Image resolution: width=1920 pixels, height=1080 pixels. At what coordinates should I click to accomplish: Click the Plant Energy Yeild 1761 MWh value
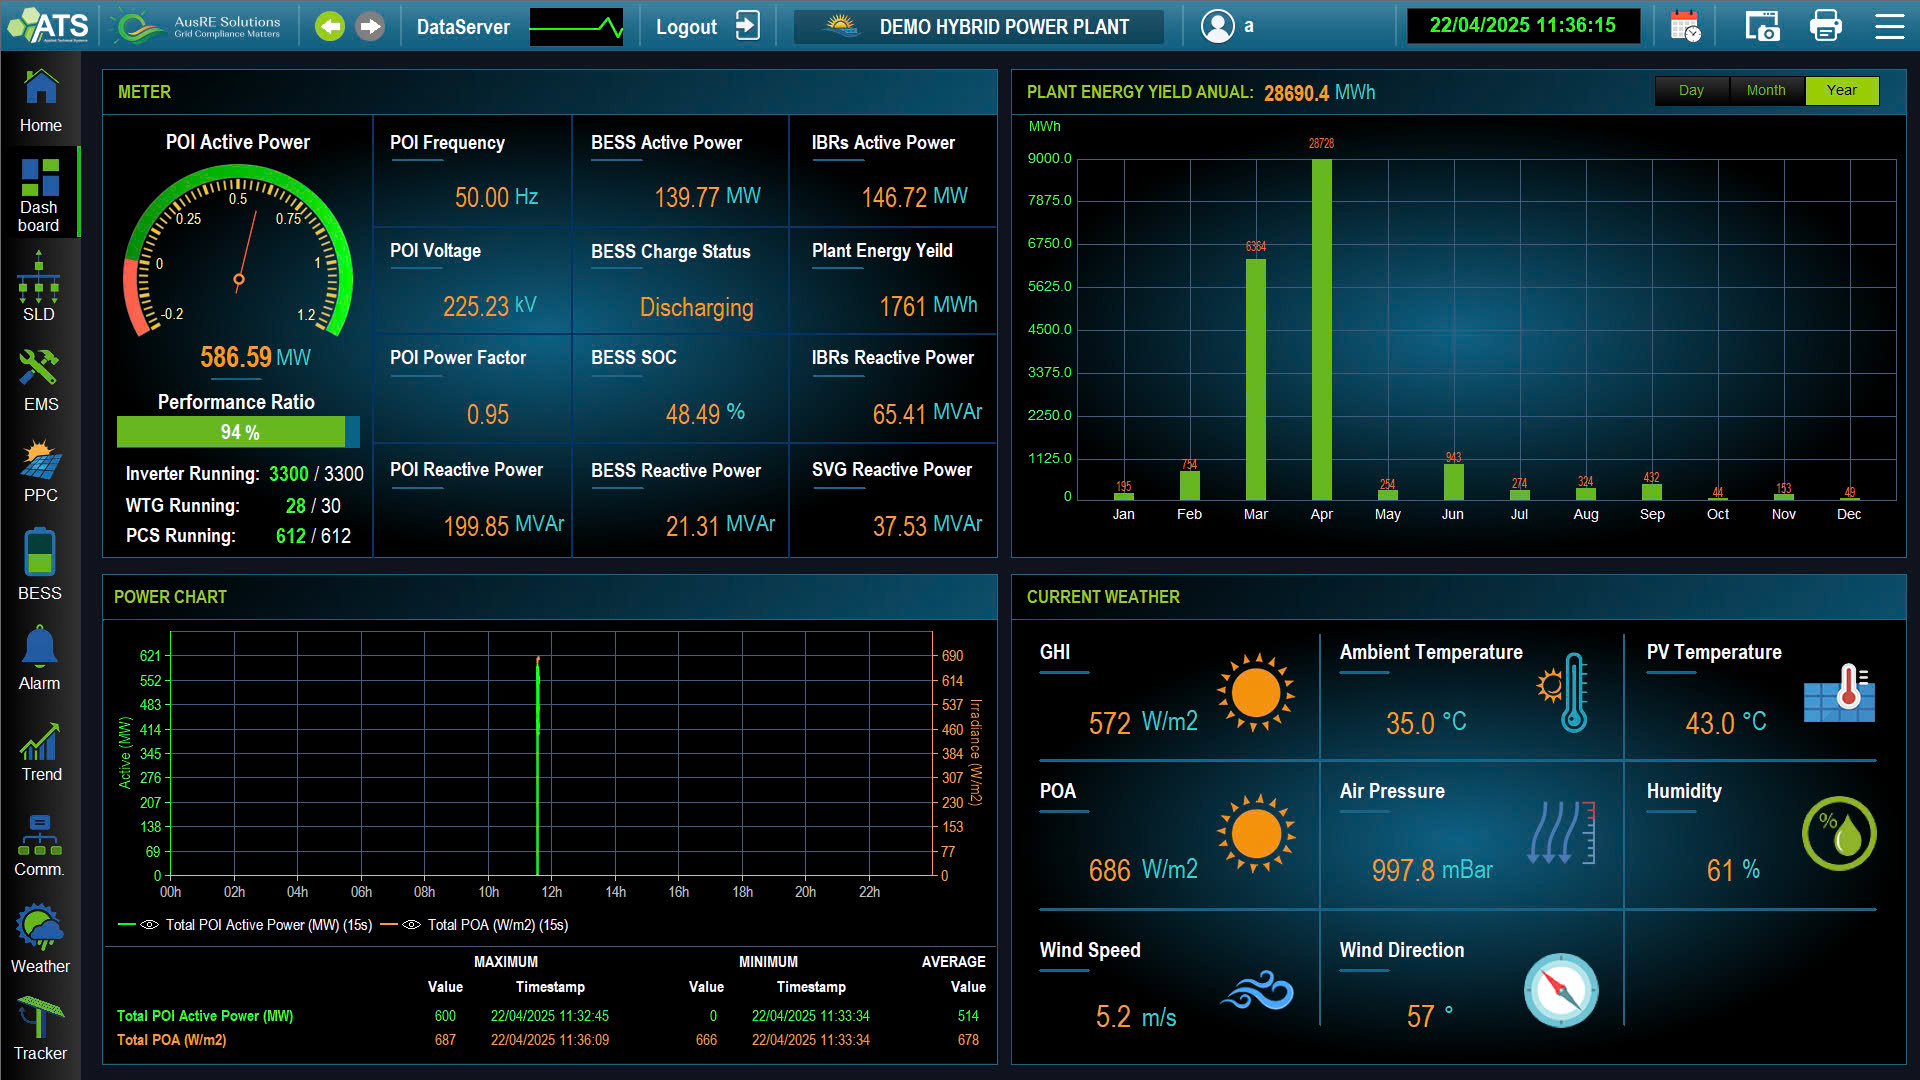[x=928, y=306]
